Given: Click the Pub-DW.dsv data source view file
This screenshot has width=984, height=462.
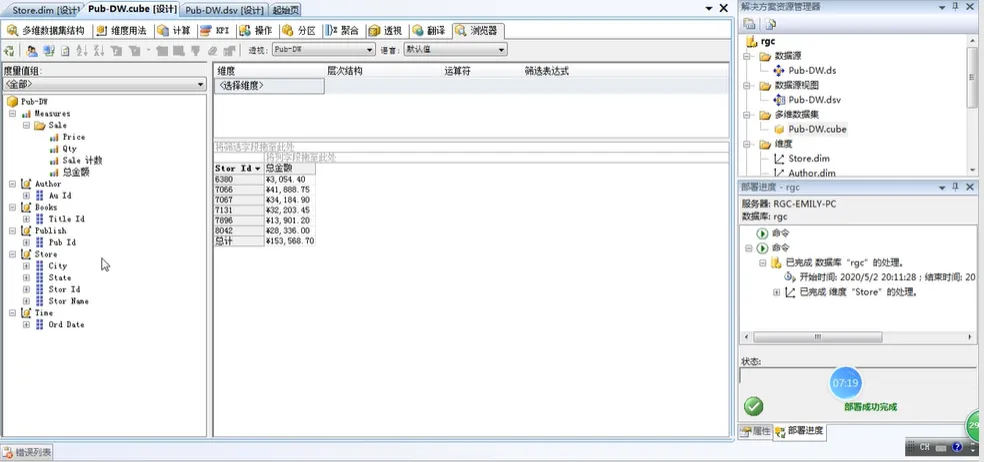Looking at the screenshot, I should pos(815,100).
